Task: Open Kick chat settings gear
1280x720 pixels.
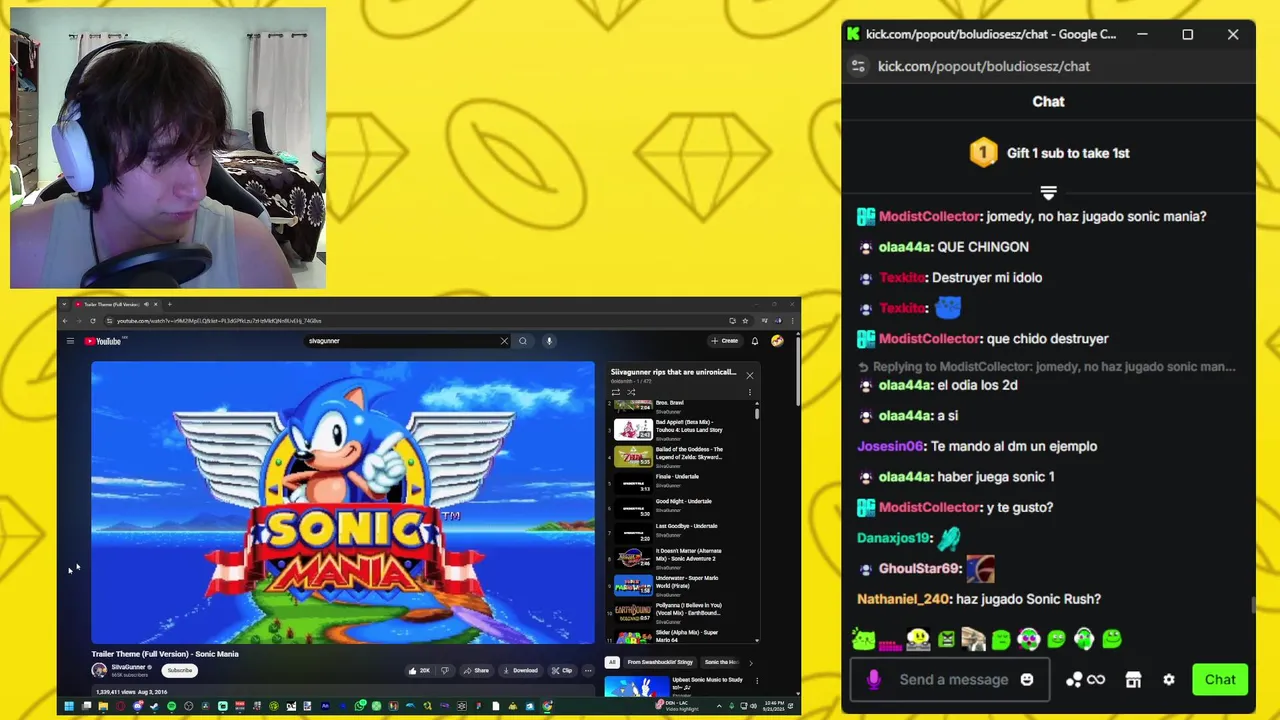Action: 1168,680
